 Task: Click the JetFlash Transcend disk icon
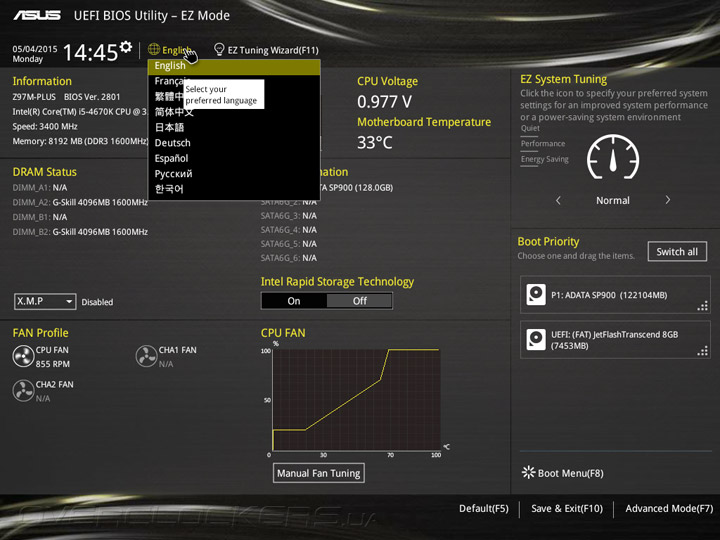coord(536,340)
